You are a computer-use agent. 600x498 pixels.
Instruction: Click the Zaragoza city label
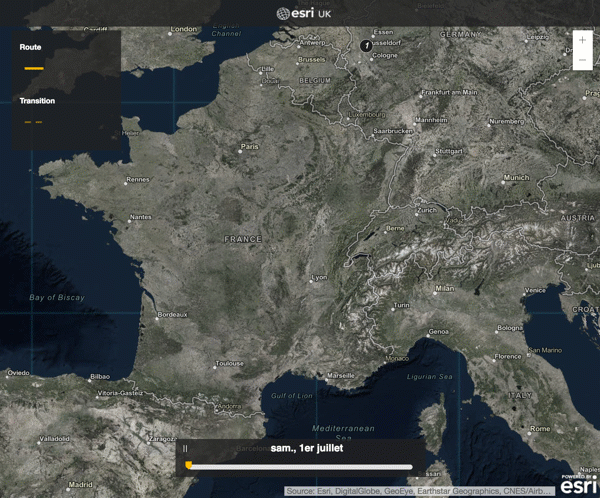point(163,439)
